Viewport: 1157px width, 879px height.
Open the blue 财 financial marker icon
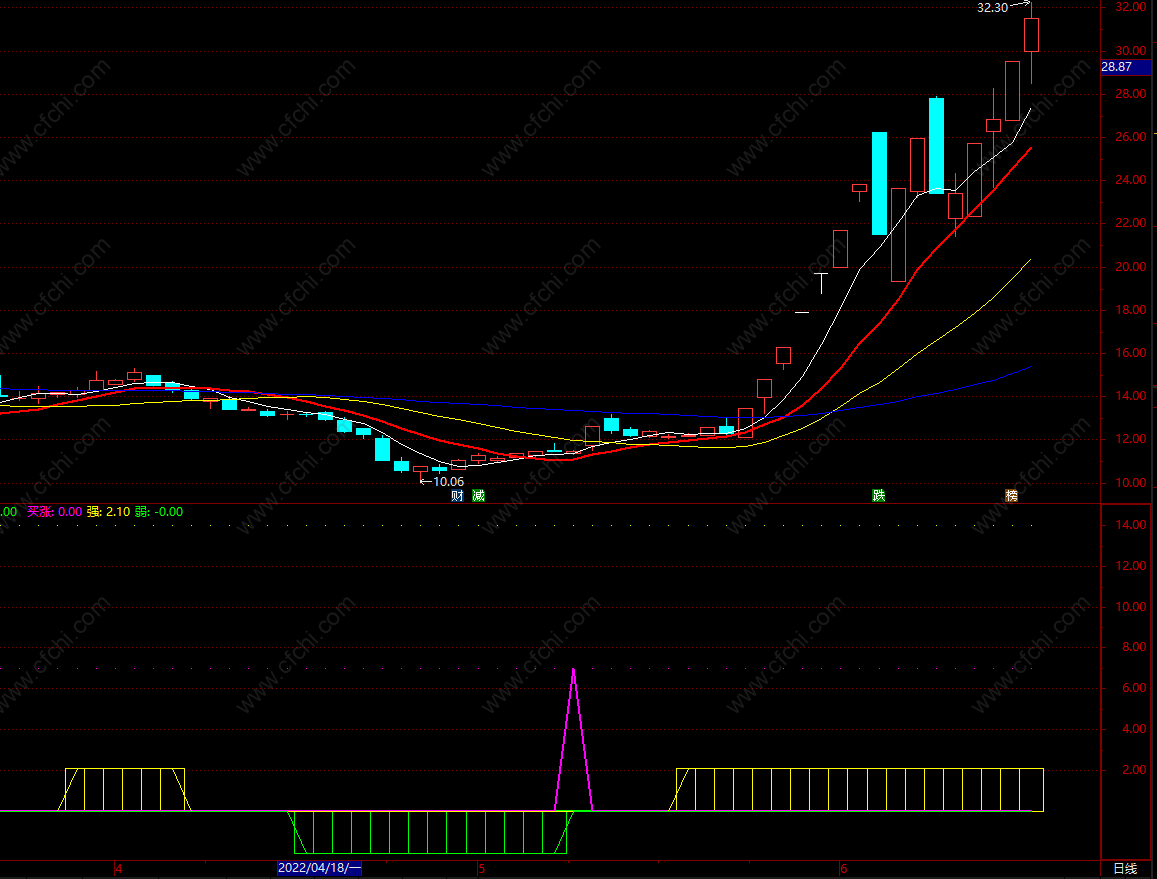pos(457,496)
